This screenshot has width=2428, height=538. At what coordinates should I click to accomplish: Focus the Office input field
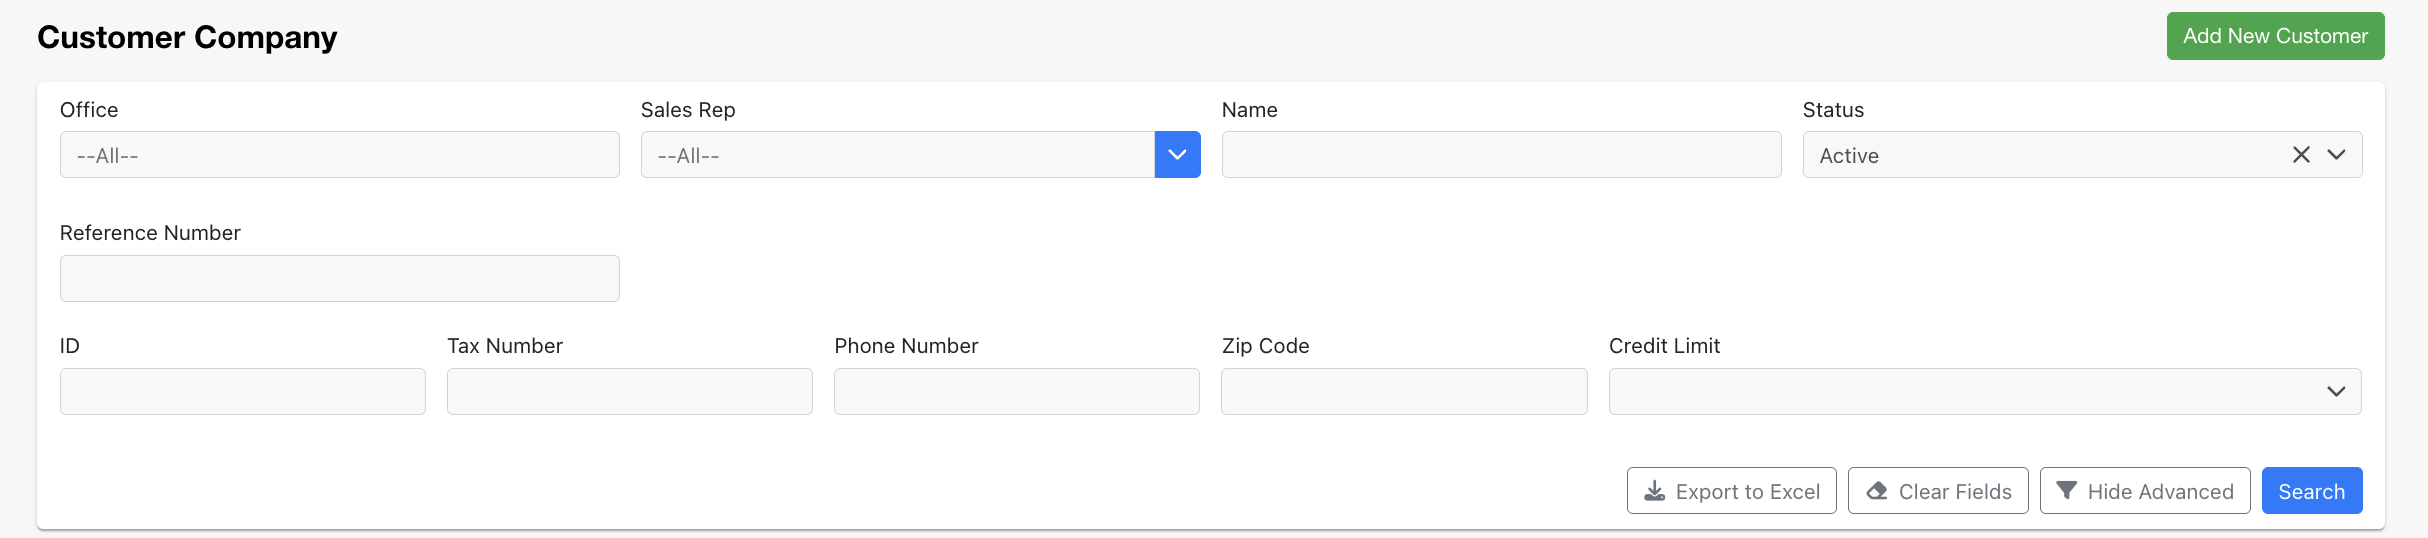(340, 155)
